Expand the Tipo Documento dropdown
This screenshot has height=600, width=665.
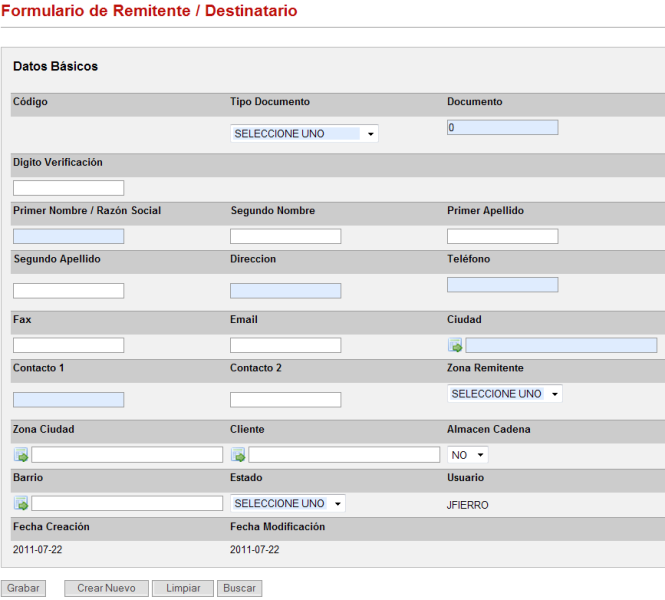[304, 134]
